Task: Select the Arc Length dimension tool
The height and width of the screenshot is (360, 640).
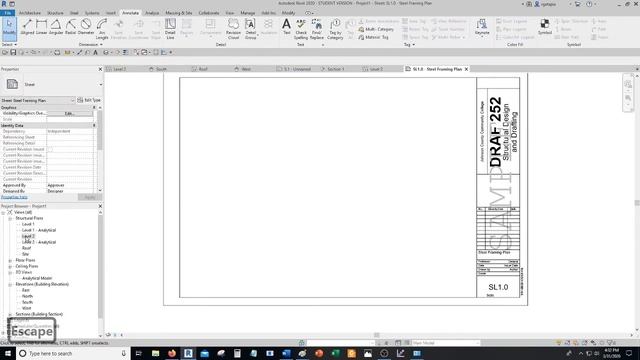Action: (102, 29)
